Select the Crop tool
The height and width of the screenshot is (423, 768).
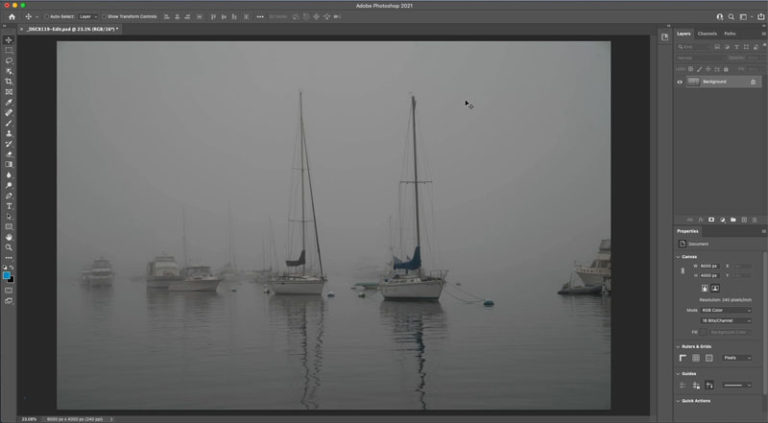[x=9, y=81]
